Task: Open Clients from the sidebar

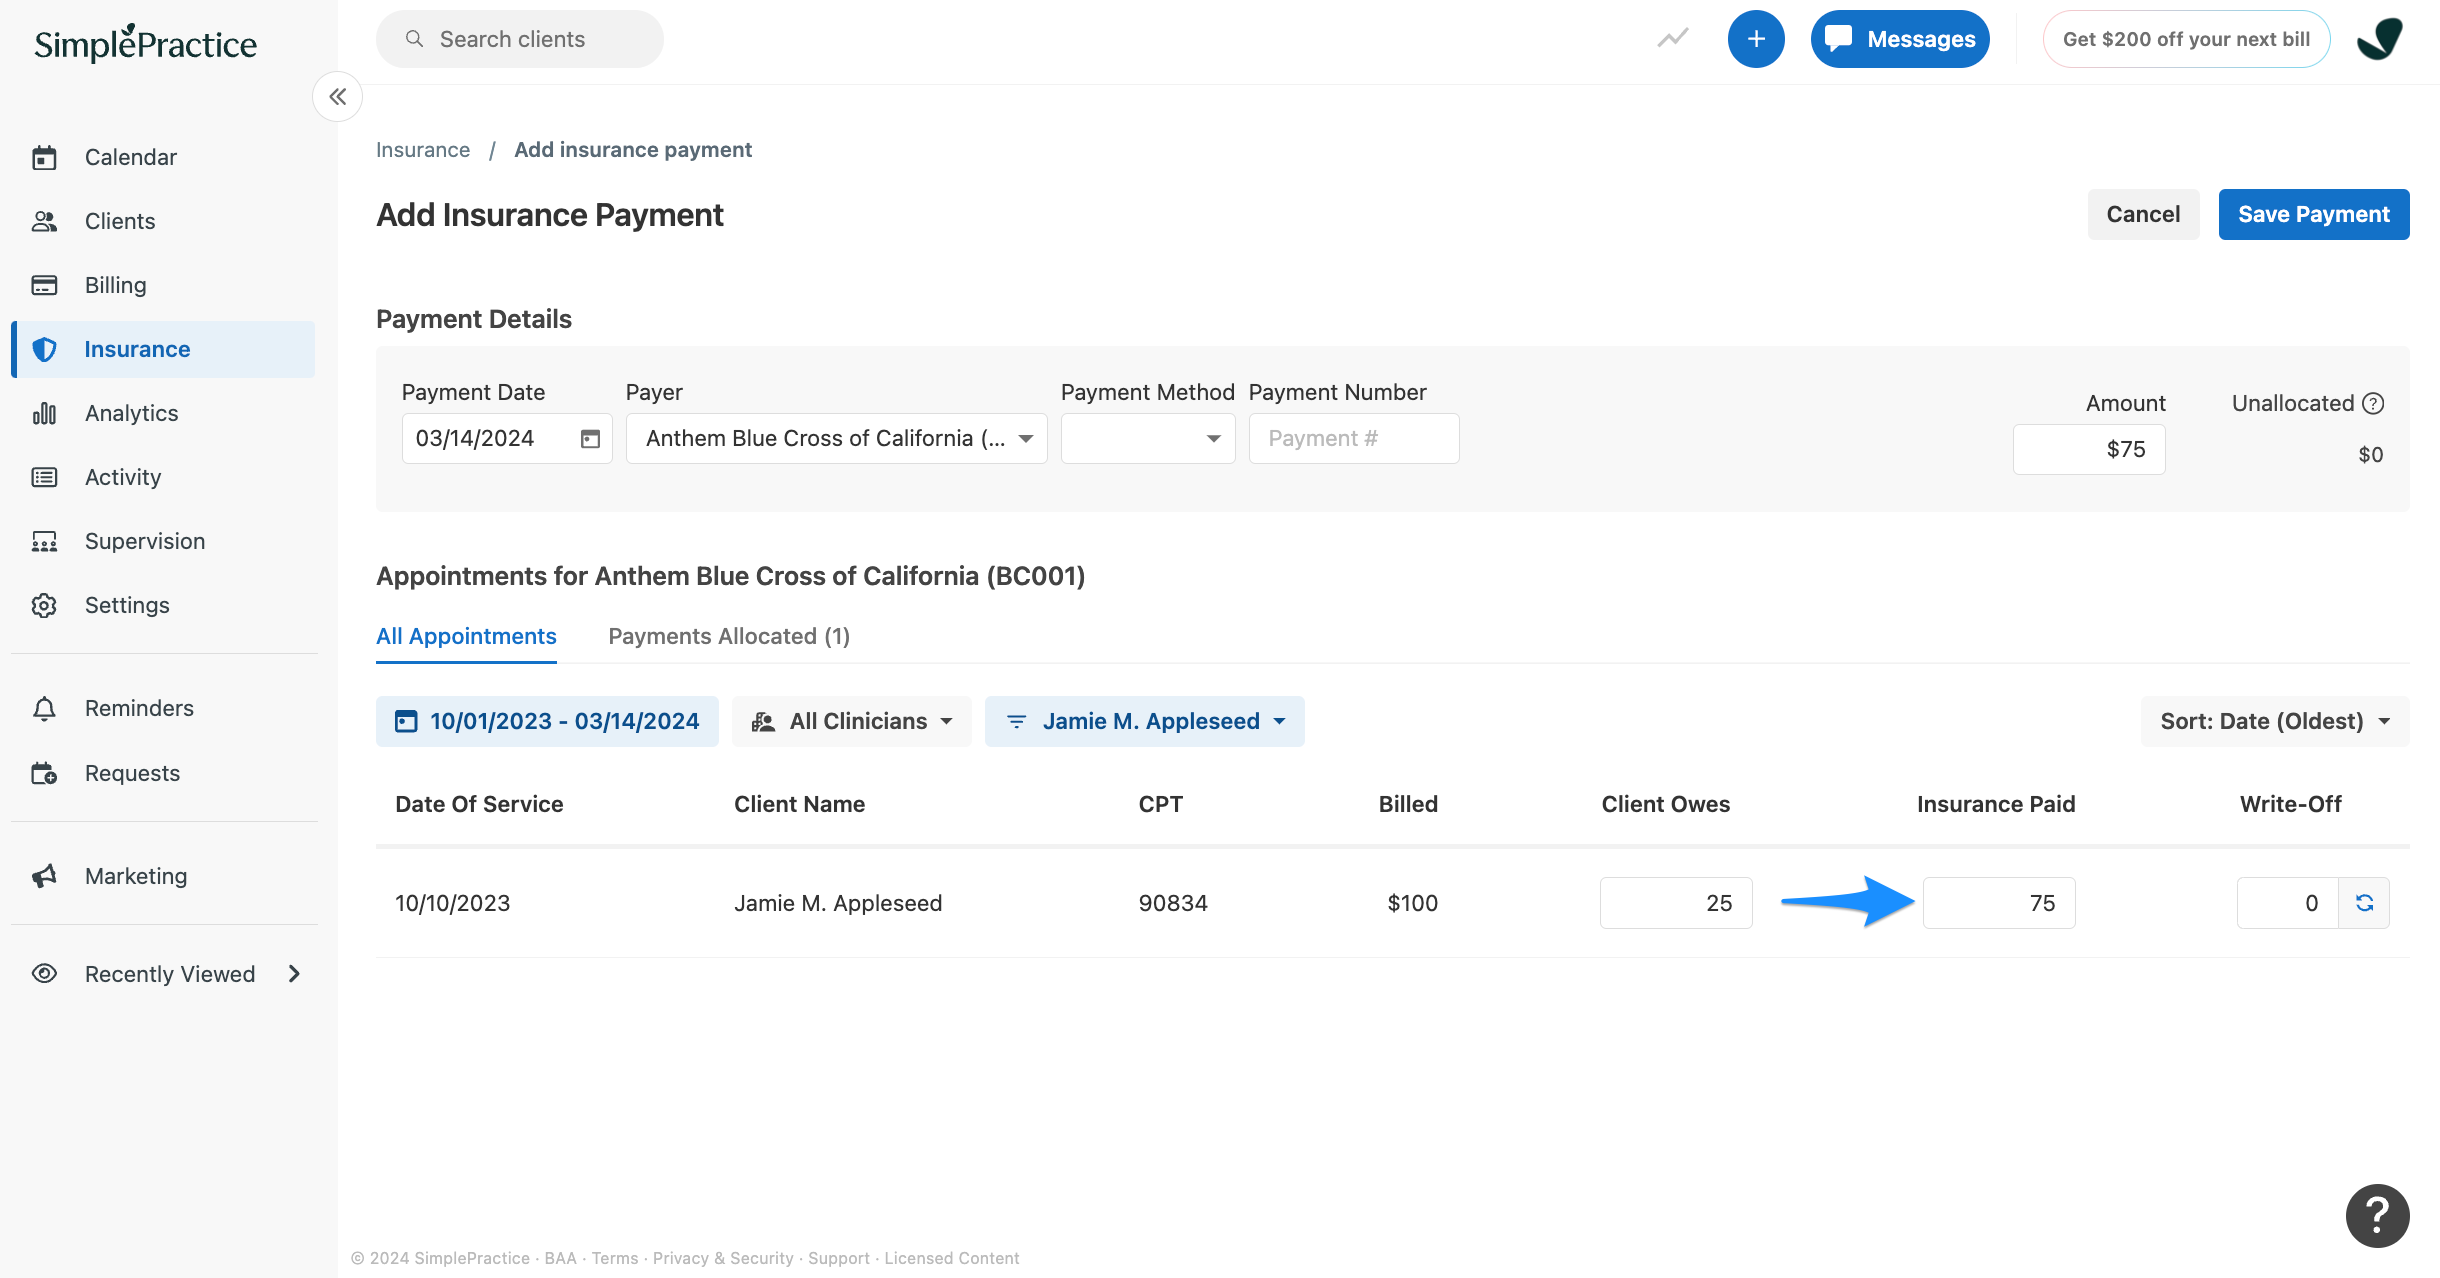Action: pyautogui.click(x=163, y=221)
